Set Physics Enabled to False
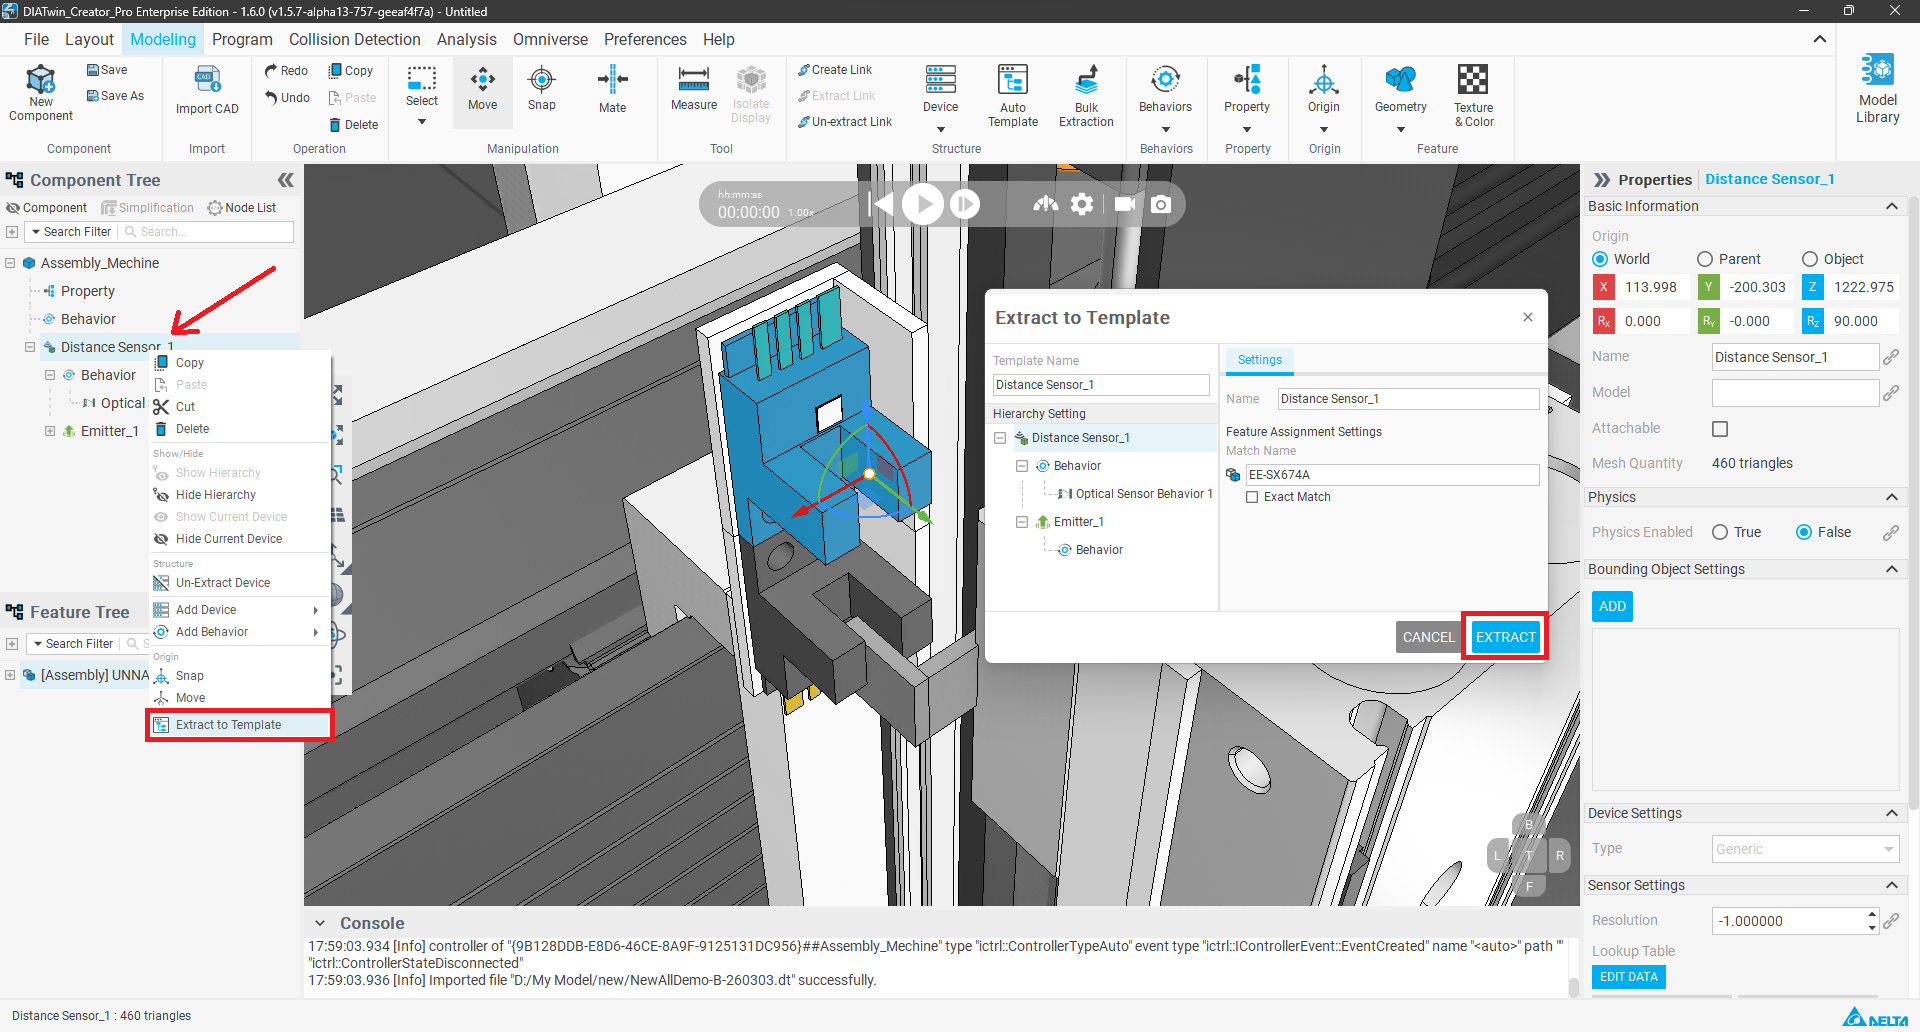This screenshot has width=1920, height=1032. coord(1804,532)
